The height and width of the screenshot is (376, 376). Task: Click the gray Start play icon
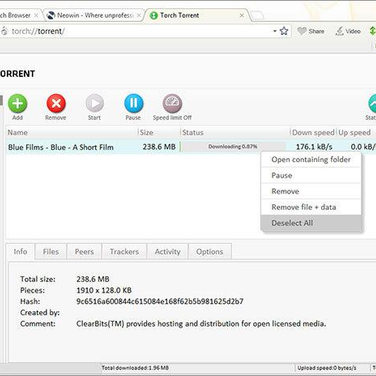[x=95, y=104]
